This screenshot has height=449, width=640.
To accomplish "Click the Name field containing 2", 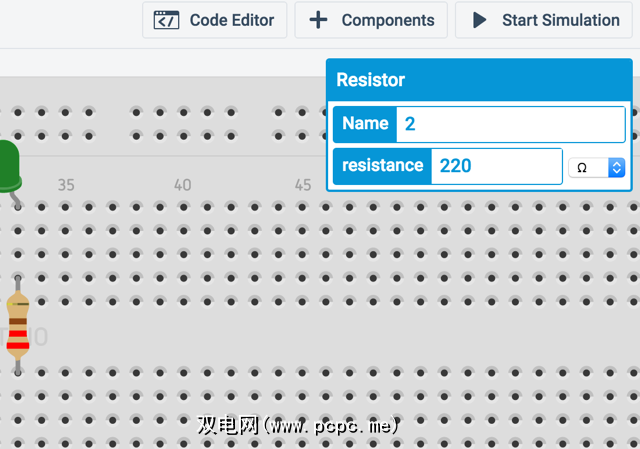I will click(x=510, y=124).
